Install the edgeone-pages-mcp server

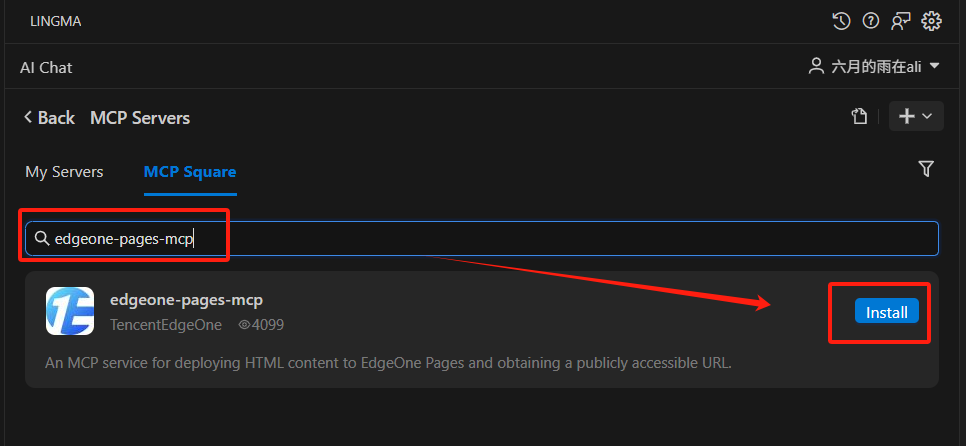(x=887, y=312)
